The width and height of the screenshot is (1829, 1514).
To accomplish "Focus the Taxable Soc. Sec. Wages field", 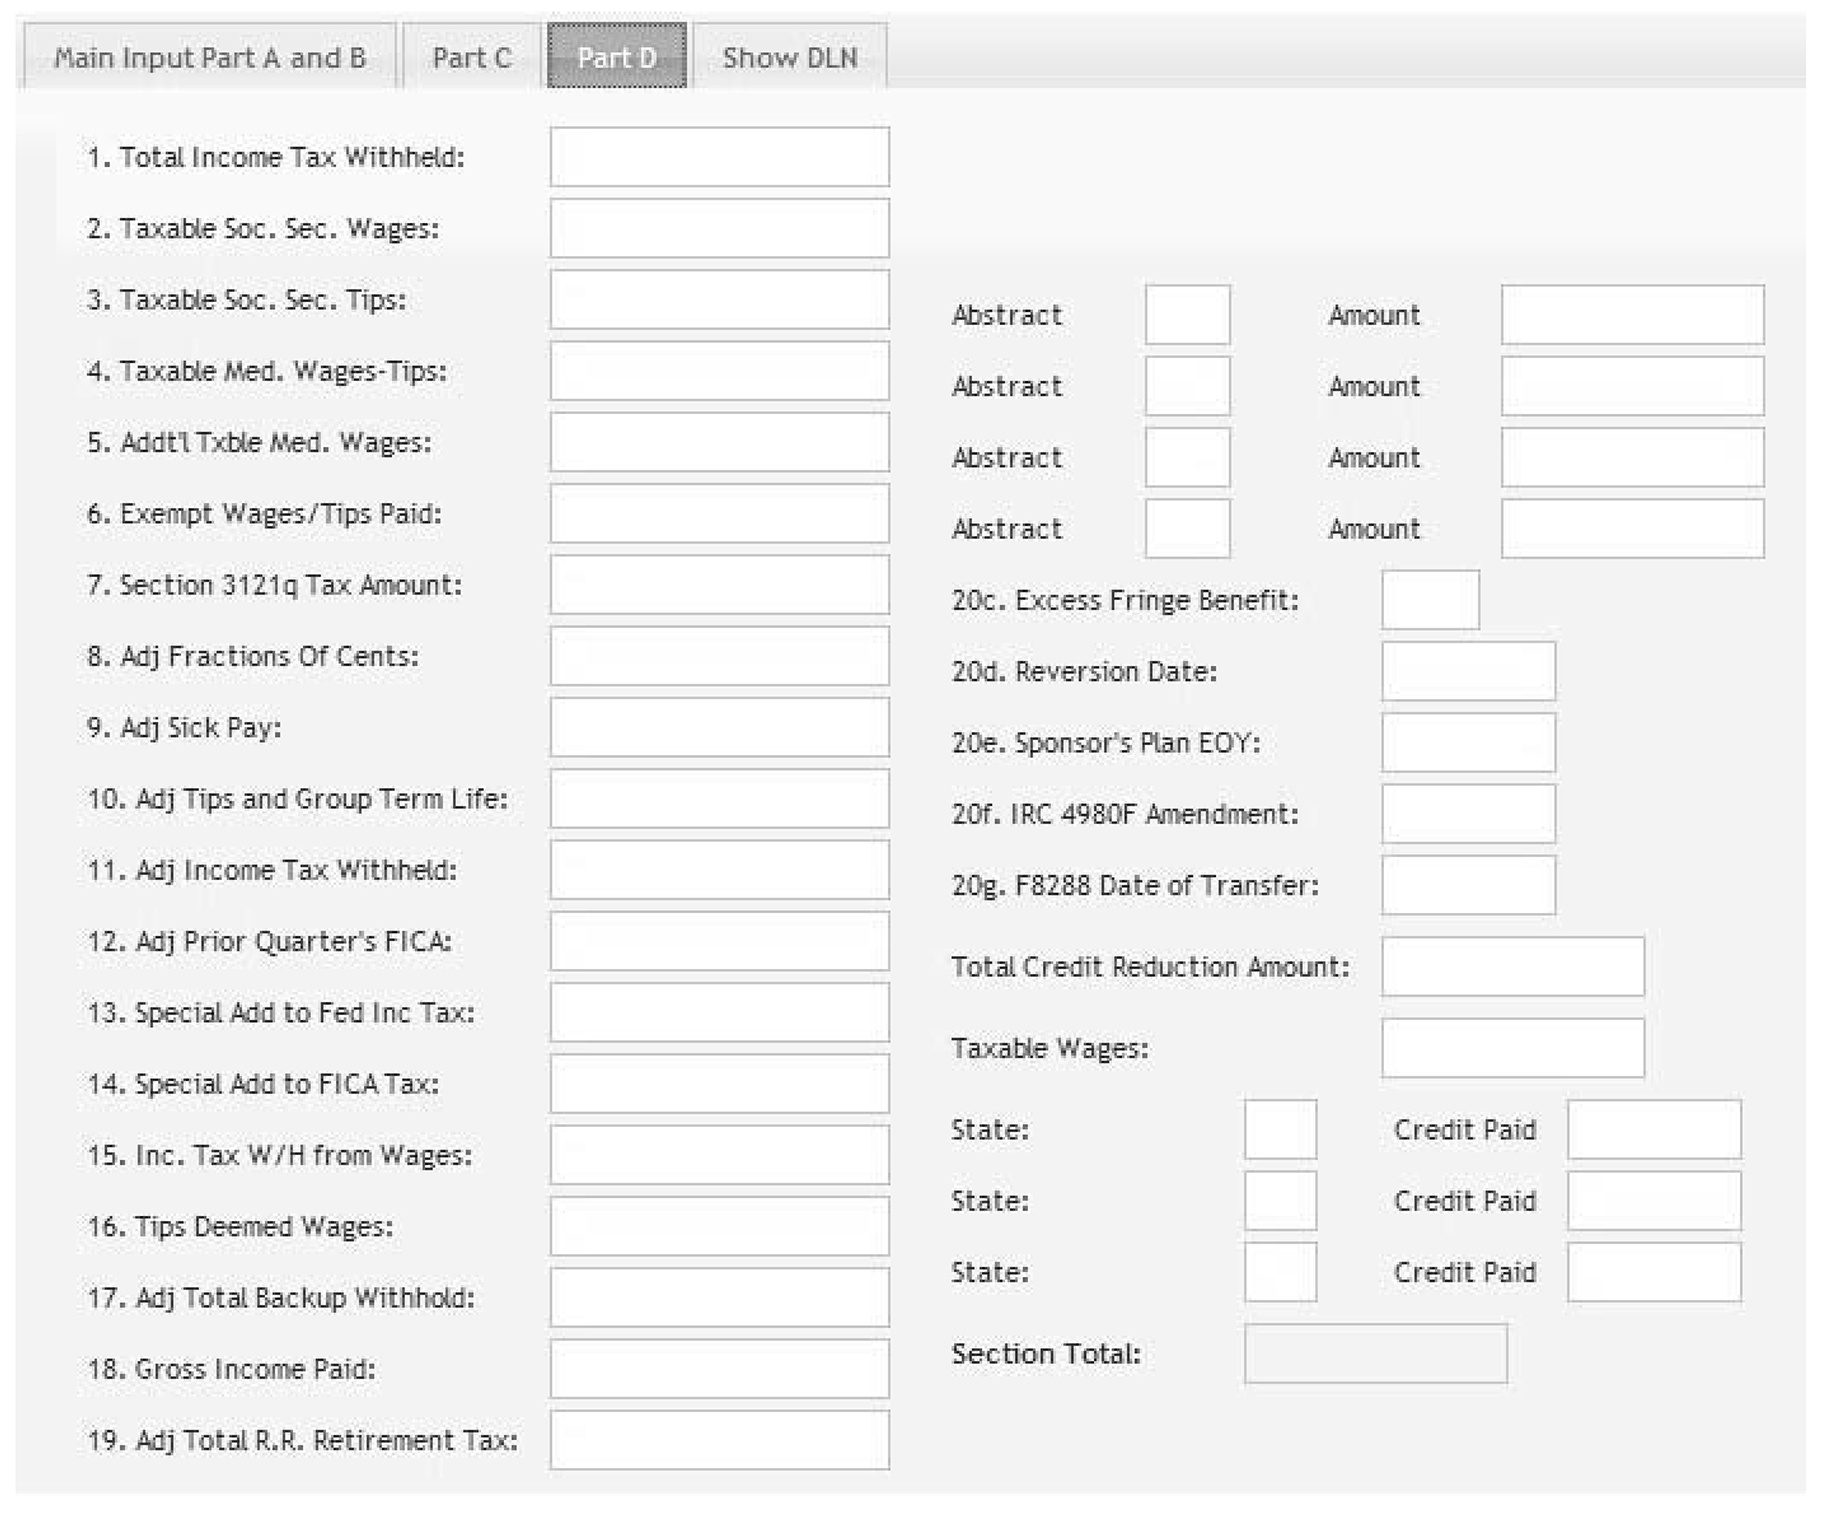I will (x=719, y=228).
